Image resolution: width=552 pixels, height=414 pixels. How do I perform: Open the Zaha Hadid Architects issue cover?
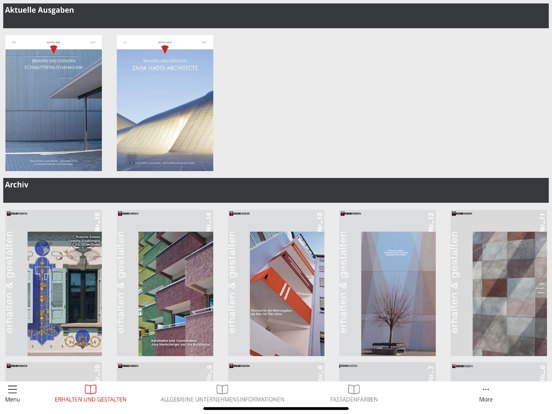click(x=165, y=103)
